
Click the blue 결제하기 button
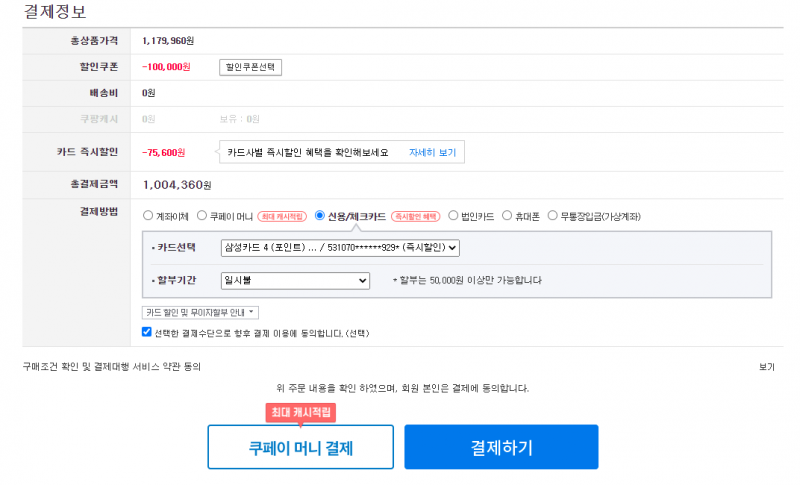[x=501, y=447]
